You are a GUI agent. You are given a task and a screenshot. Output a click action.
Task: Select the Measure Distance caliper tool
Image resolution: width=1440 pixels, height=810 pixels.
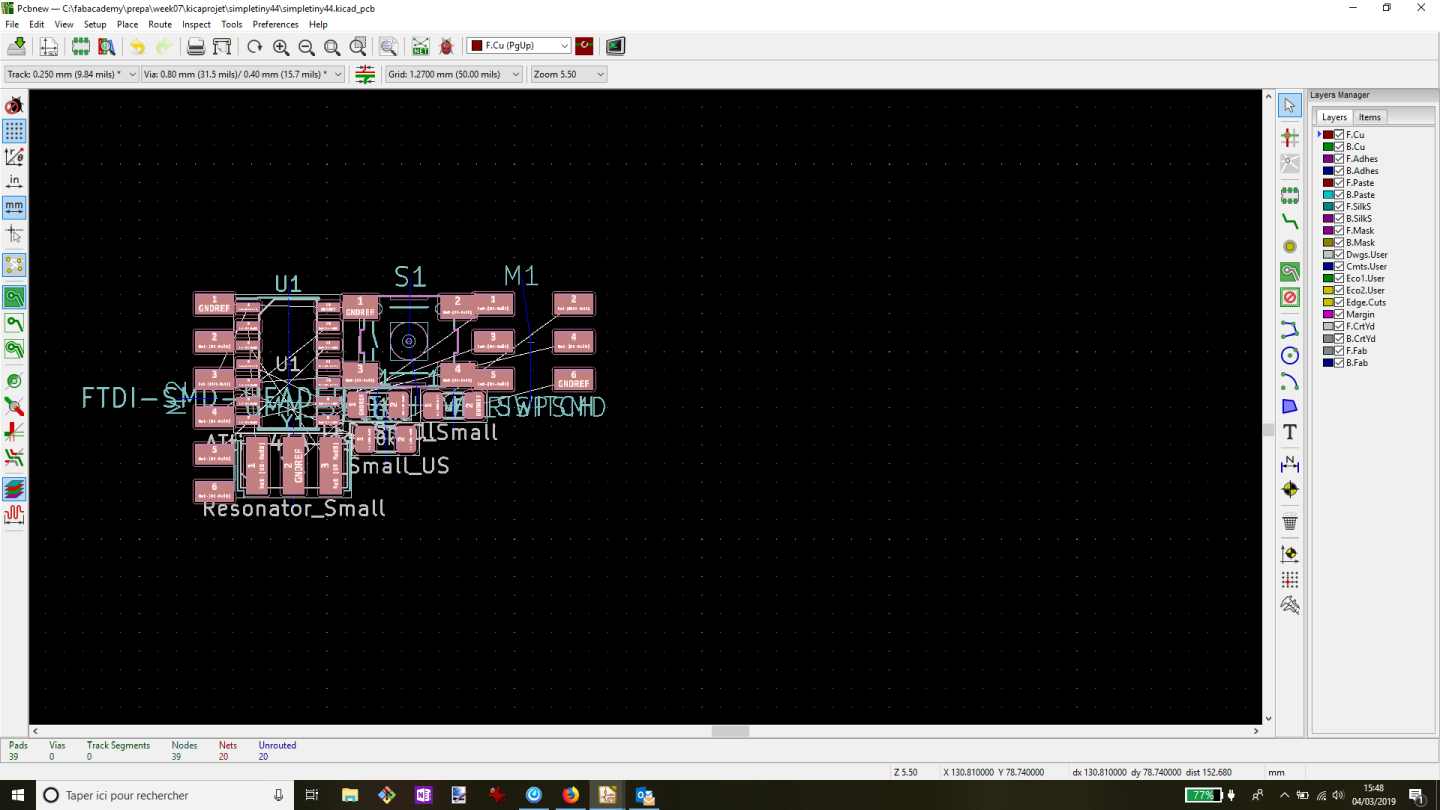[1290, 605]
